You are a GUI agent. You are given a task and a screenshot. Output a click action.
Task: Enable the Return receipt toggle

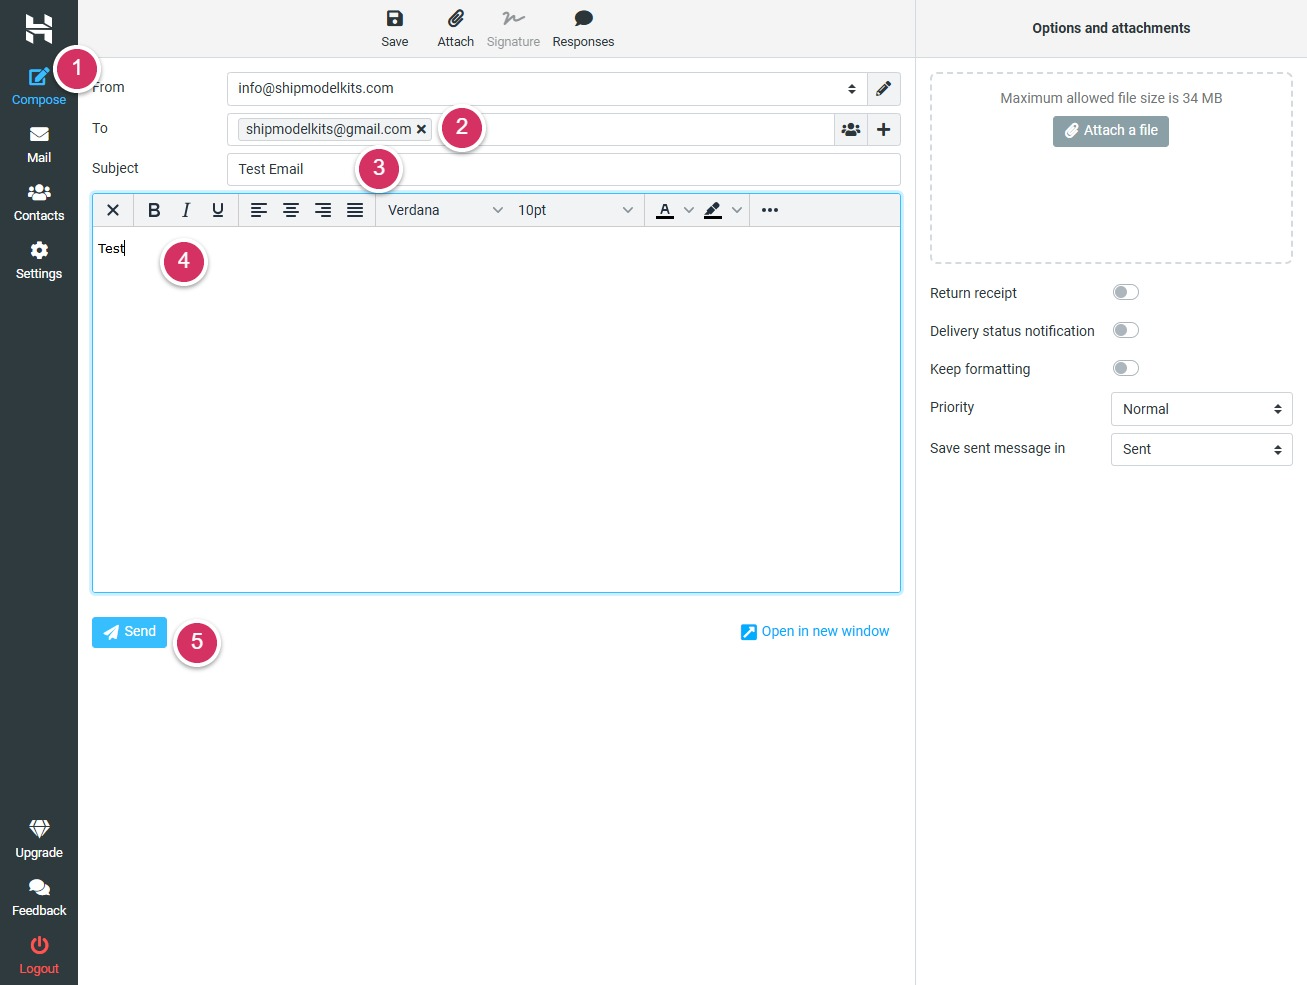1125,293
